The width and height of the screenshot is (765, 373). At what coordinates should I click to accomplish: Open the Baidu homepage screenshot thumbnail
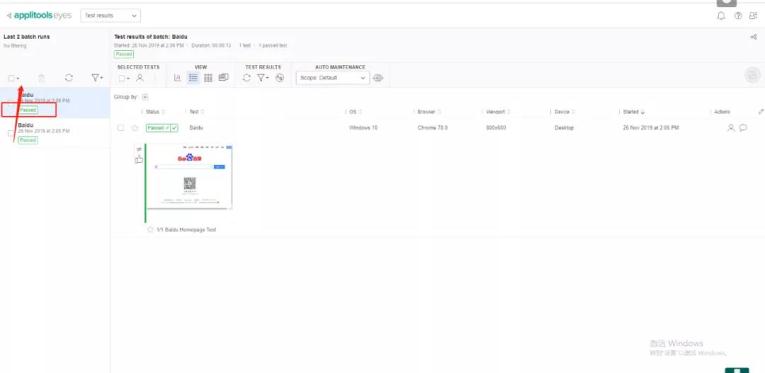[190, 177]
